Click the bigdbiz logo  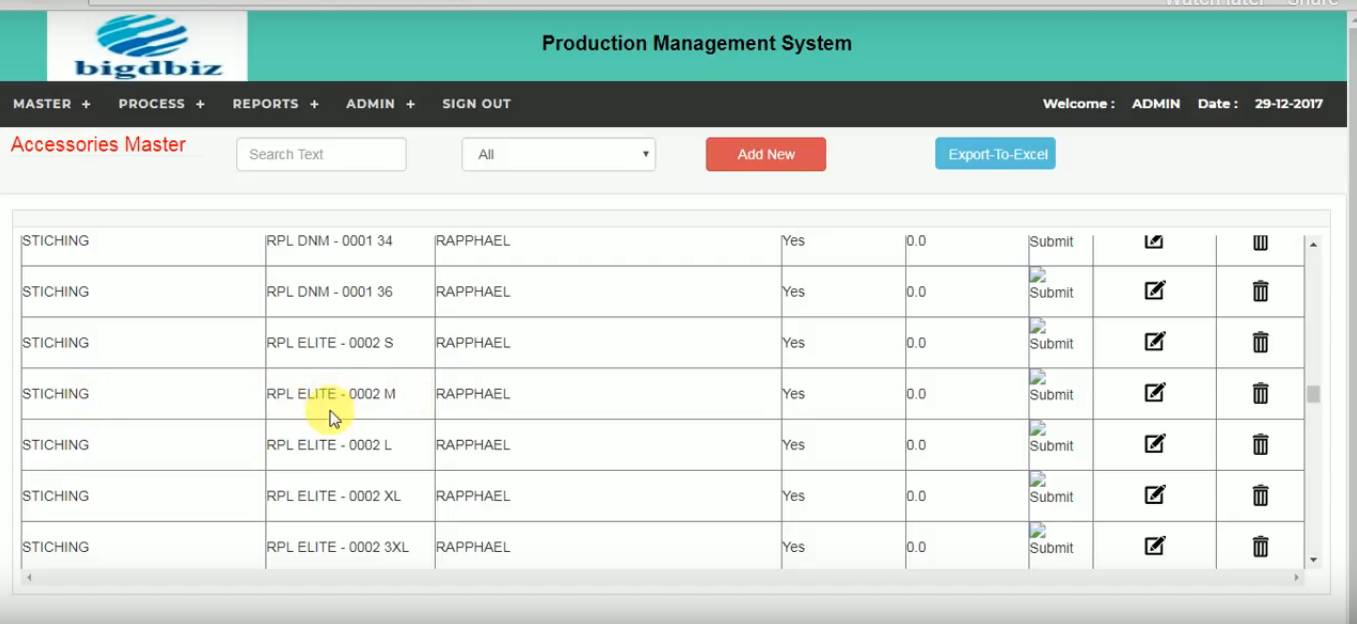[147, 46]
